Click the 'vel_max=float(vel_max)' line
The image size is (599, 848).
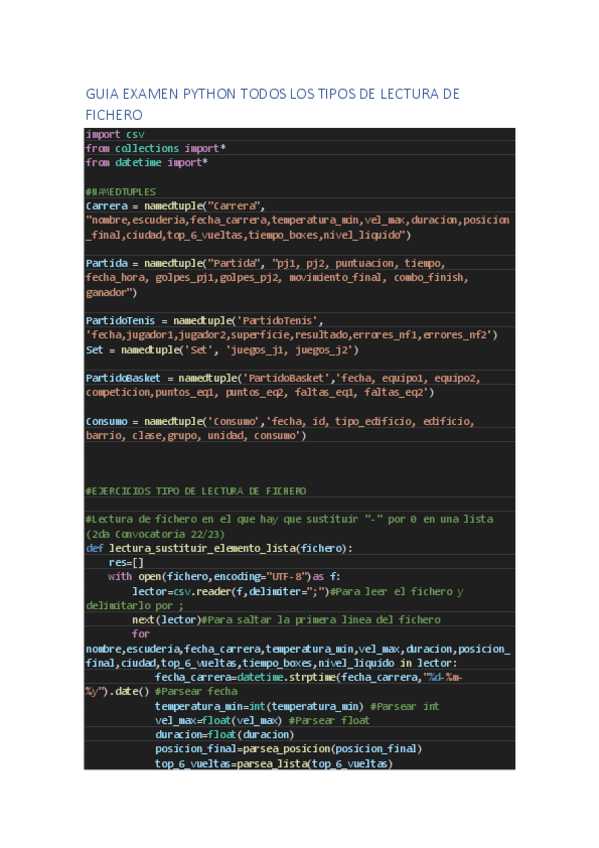pos(262,720)
